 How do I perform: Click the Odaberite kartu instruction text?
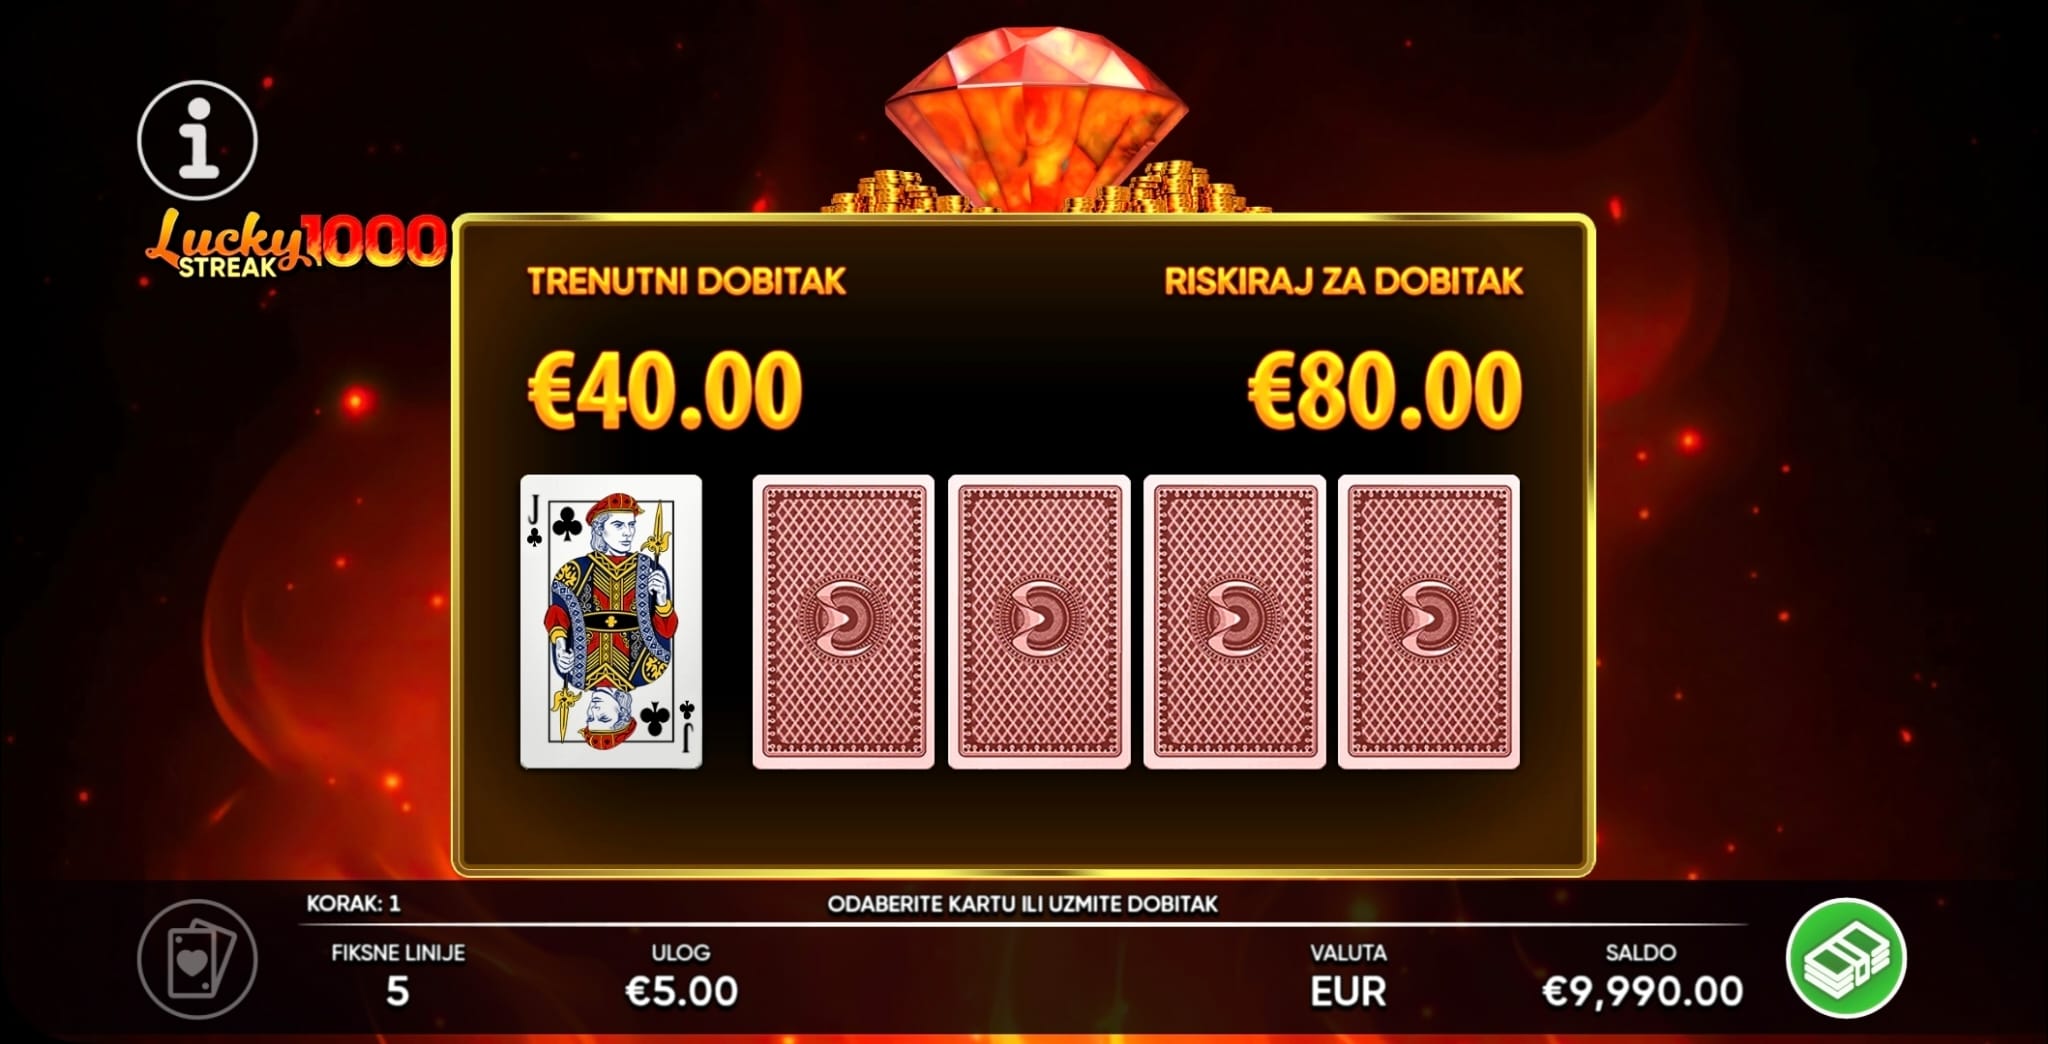[x=1023, y=904]
